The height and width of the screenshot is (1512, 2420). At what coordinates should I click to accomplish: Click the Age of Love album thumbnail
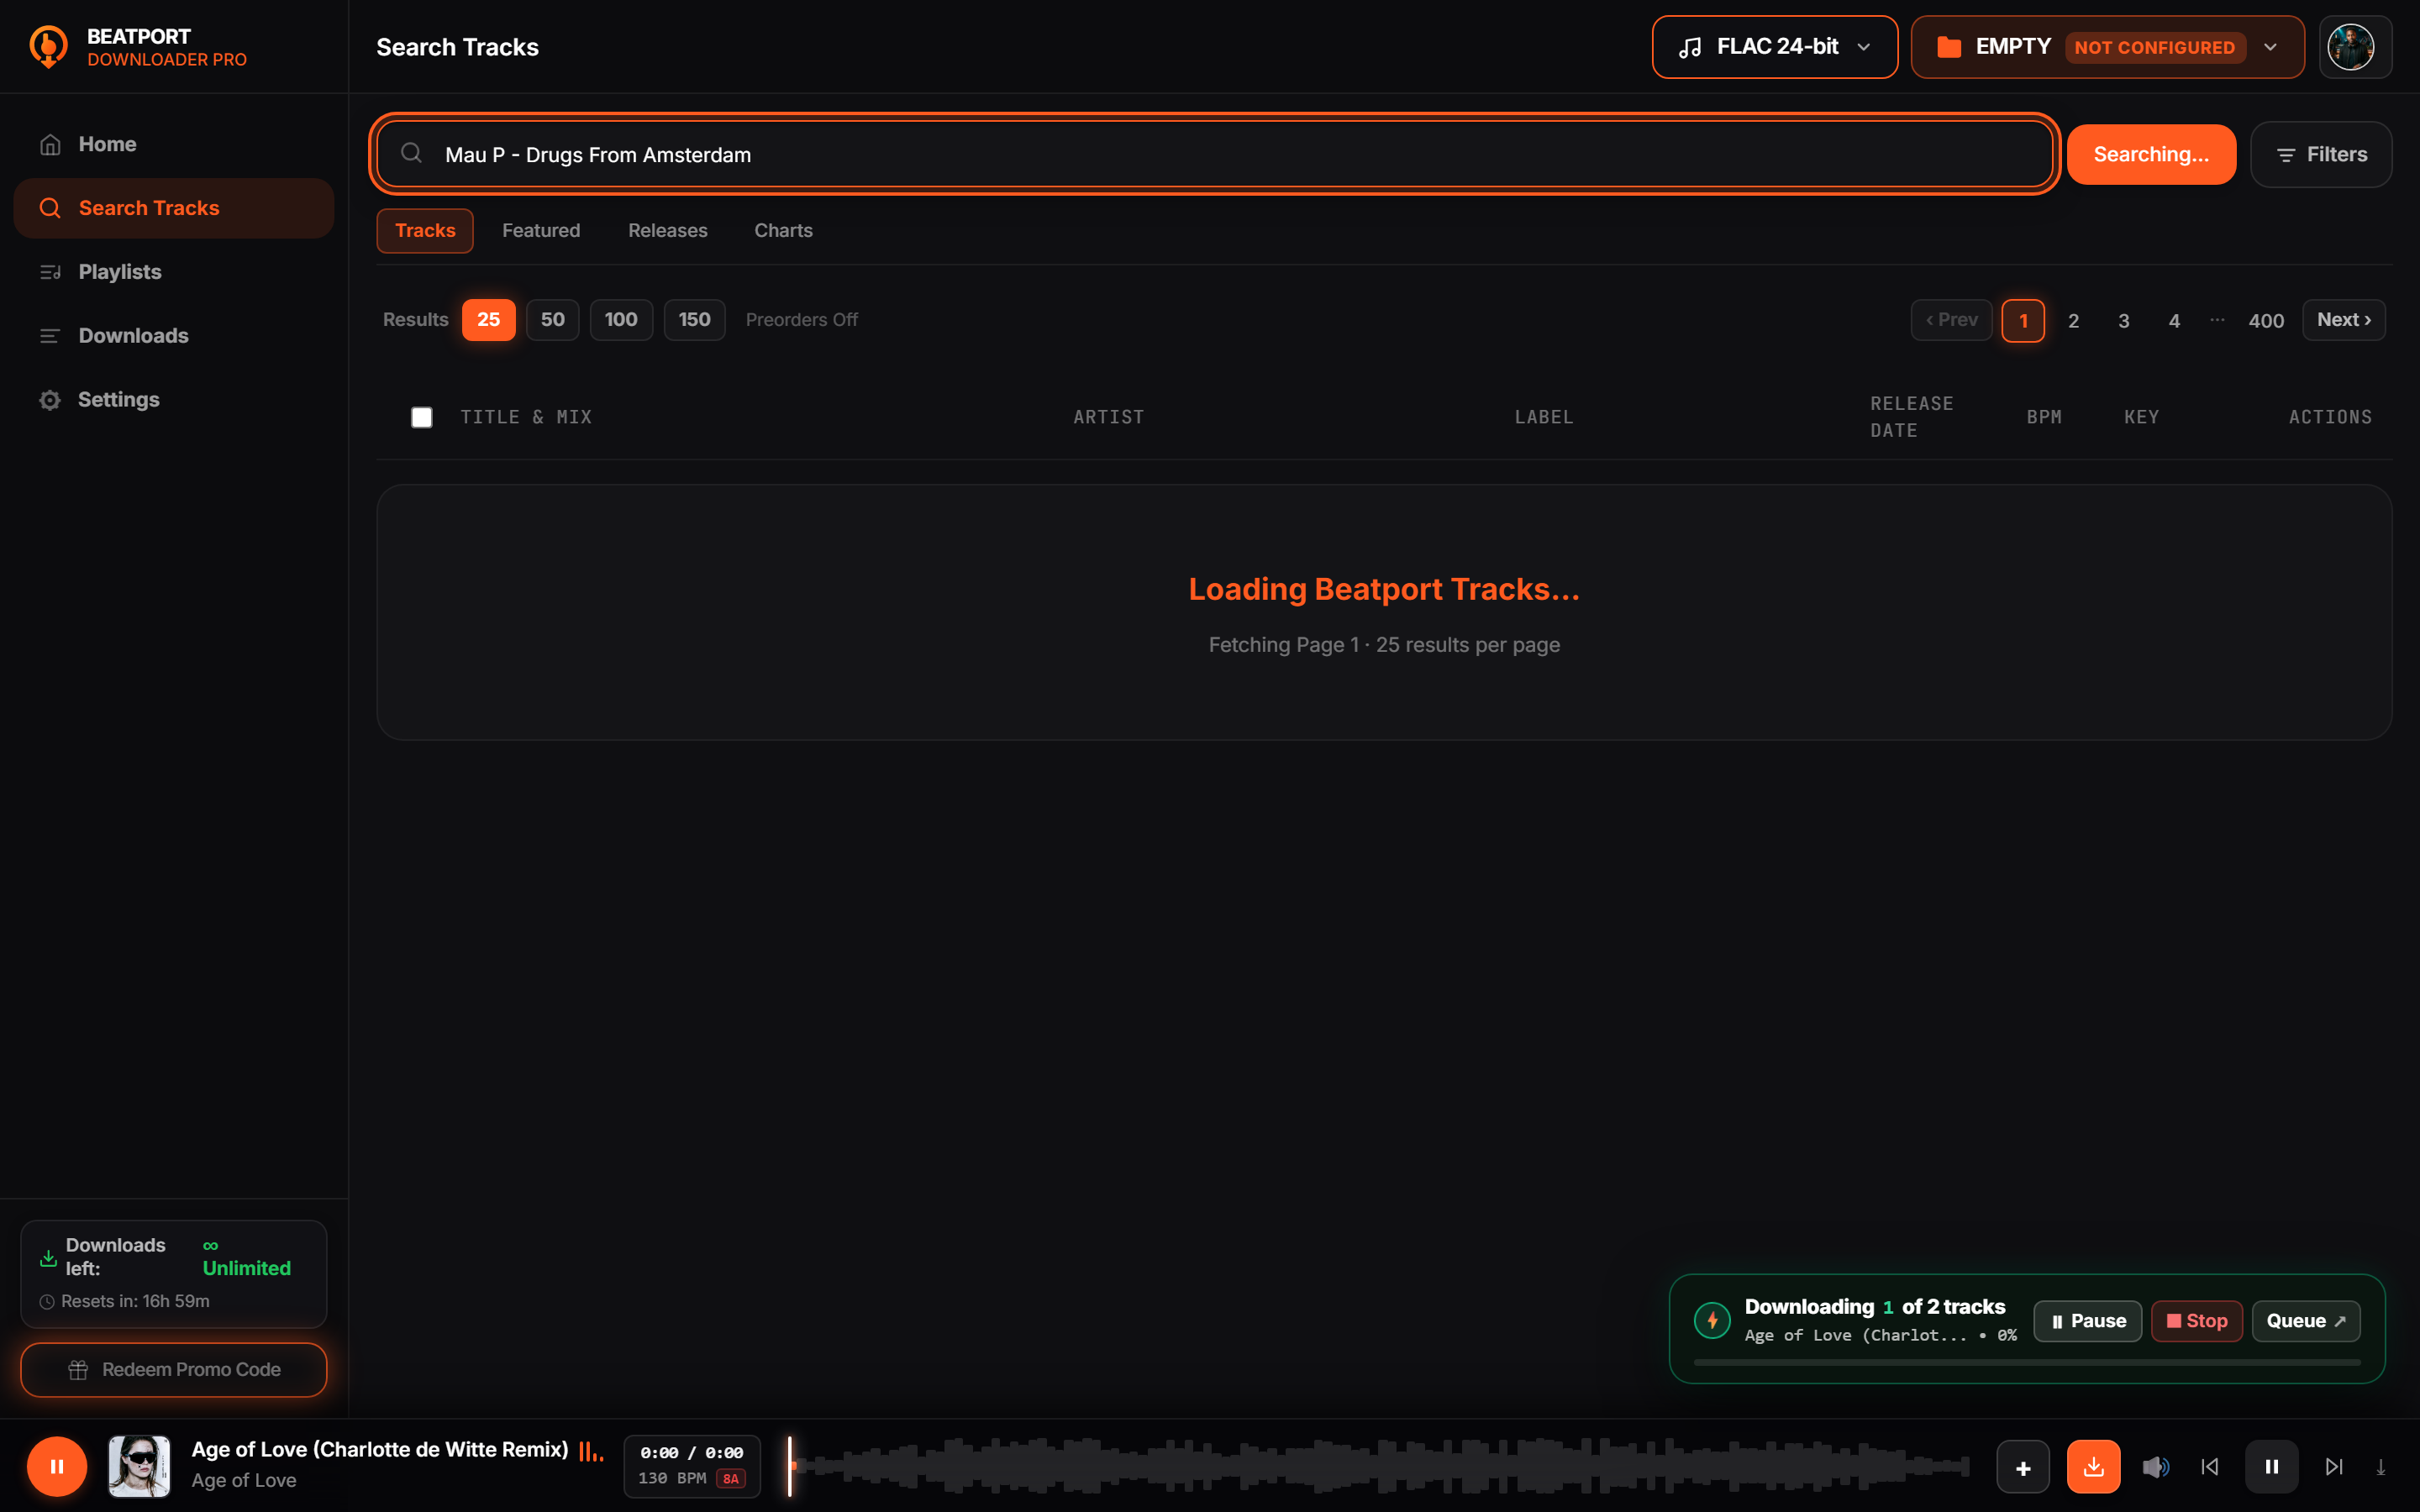pos(139,1466)
